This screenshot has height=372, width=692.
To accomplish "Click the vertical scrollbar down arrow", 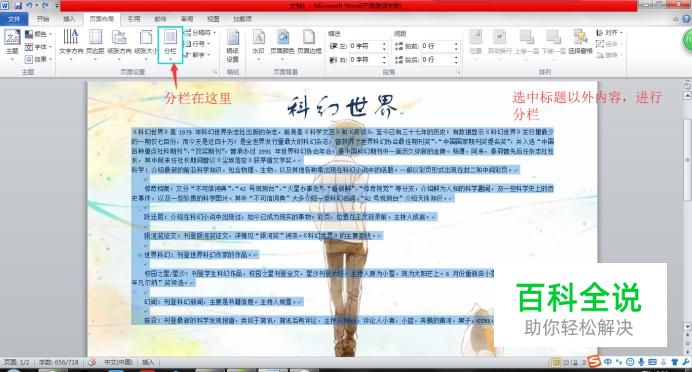I will (687, 327).
